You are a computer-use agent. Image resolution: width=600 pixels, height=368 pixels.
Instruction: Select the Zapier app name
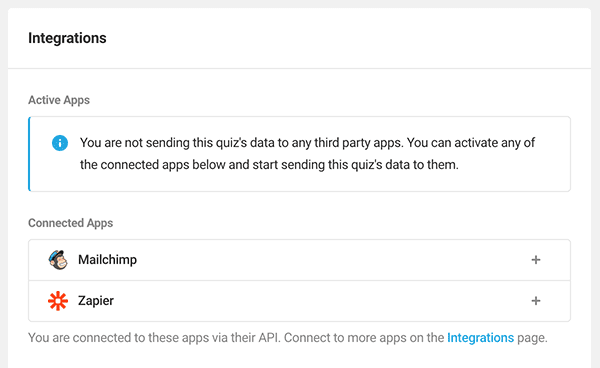tap(96, 301)
